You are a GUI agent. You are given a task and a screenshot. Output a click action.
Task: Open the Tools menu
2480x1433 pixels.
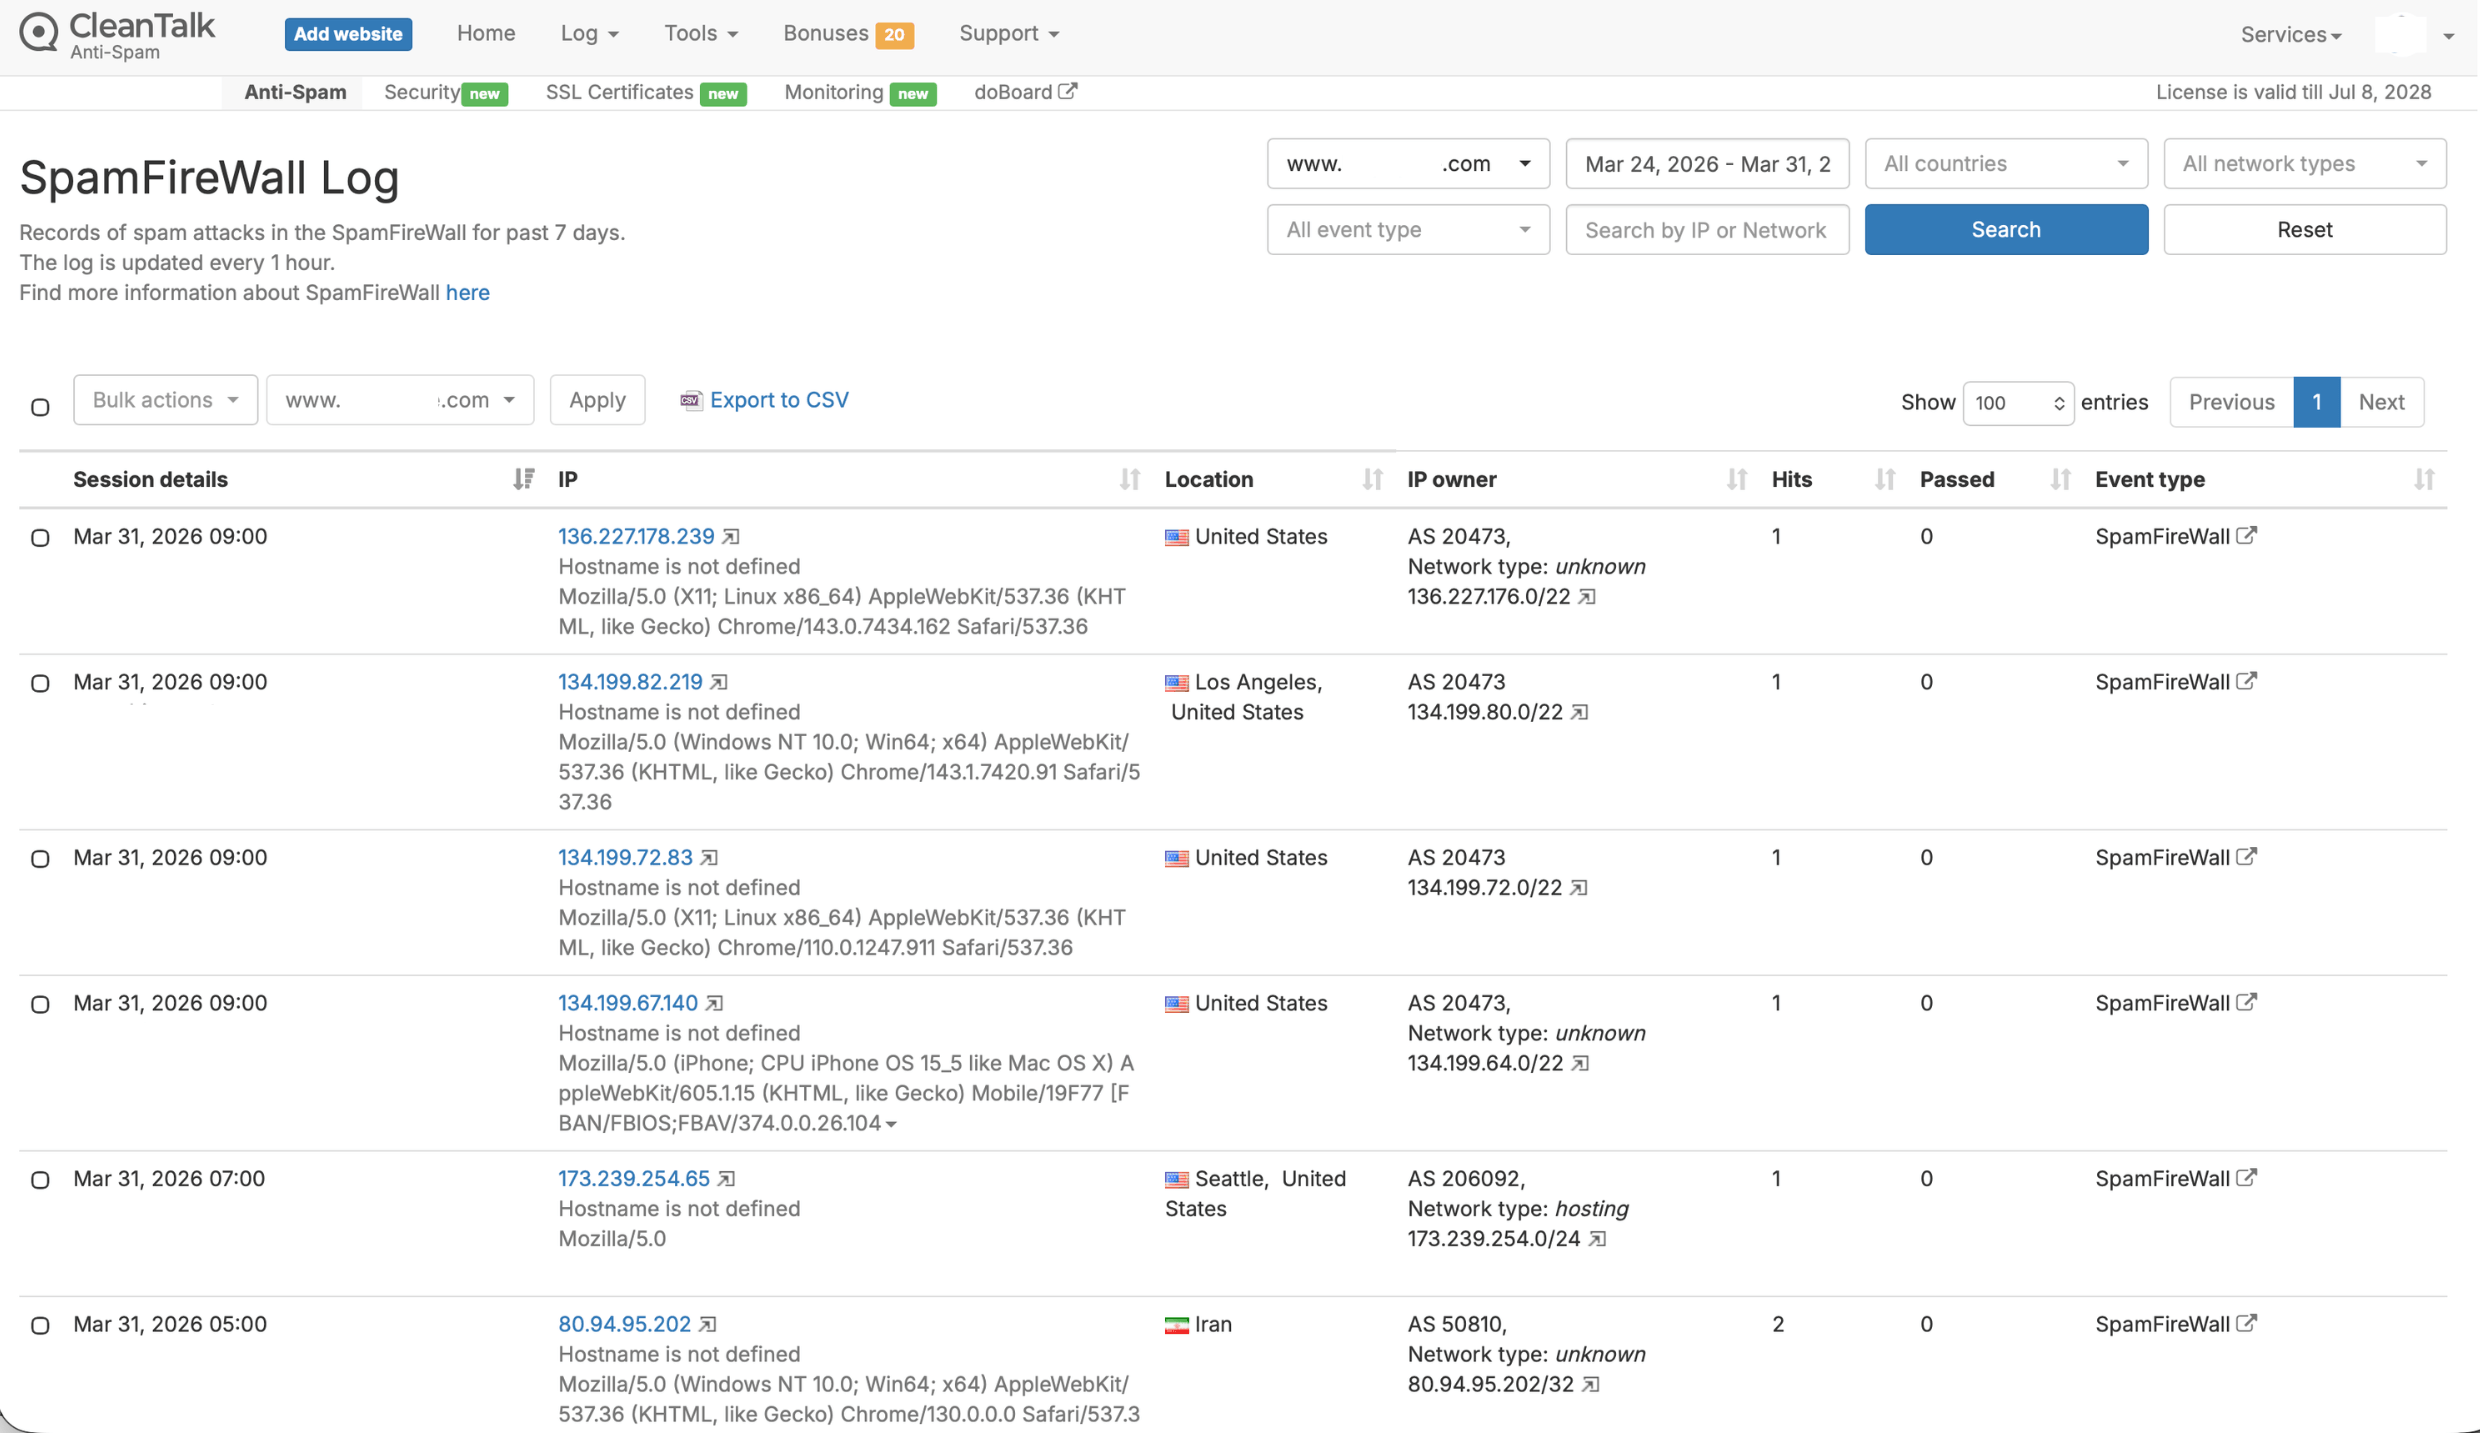[701, 33]
